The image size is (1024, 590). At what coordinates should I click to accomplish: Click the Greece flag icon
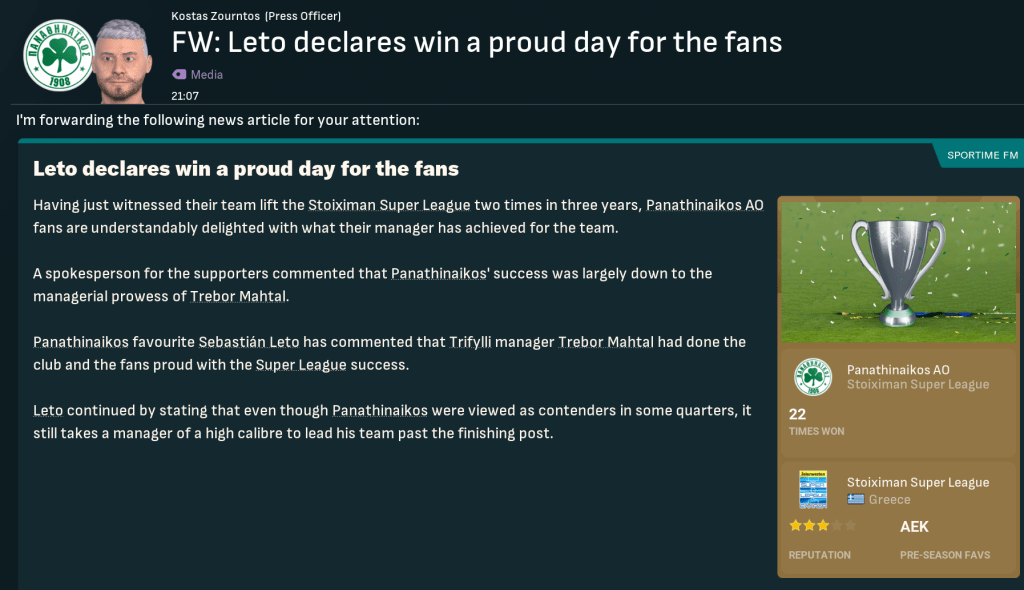pyautogui.click(x=855, y=500)
